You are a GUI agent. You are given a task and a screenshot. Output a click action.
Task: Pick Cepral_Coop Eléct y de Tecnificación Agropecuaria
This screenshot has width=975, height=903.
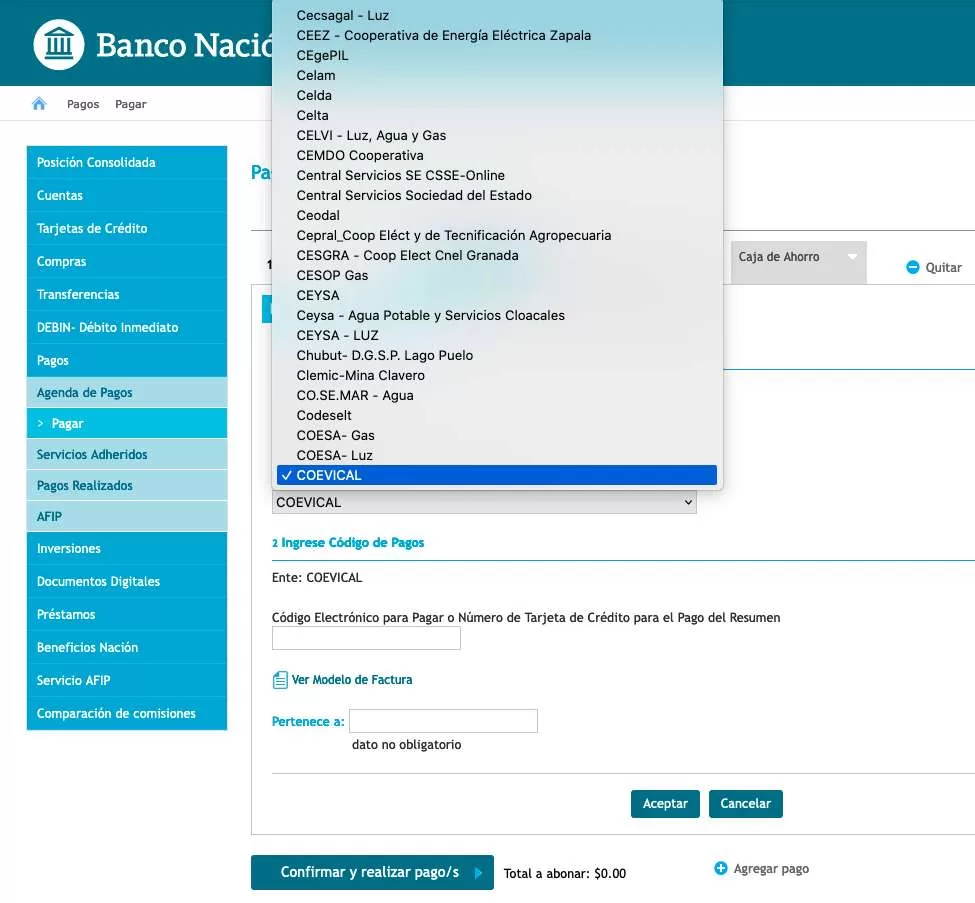tap(497, 235)
